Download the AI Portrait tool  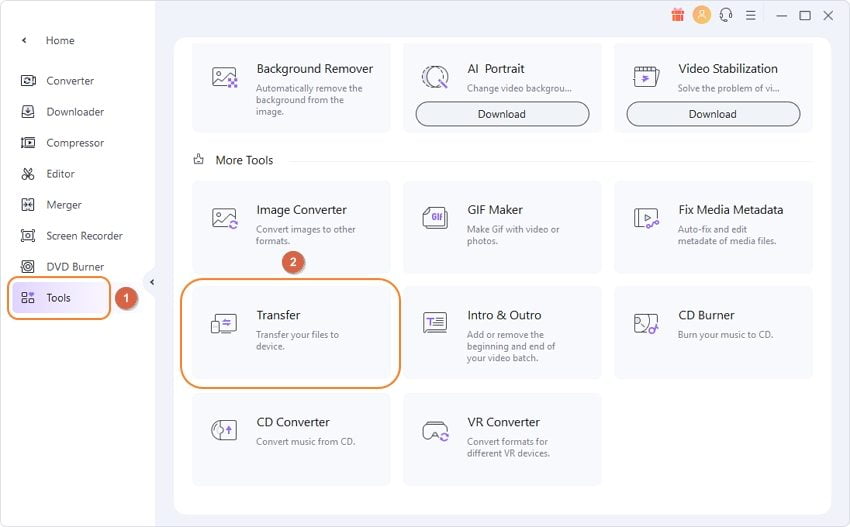[501, 114]
